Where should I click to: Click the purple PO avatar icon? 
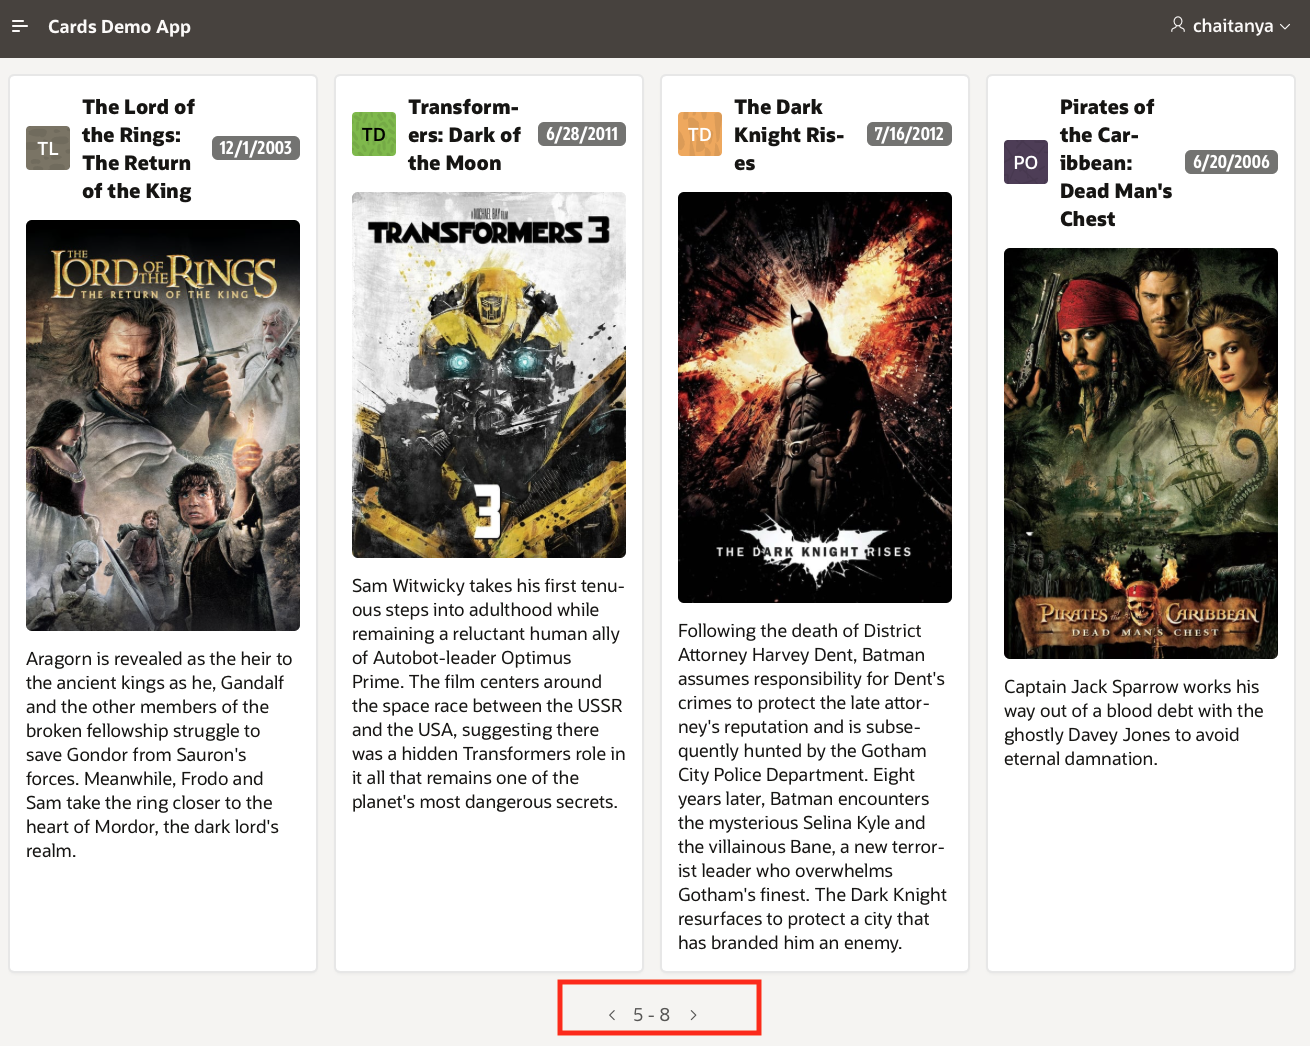[1026, 162]
